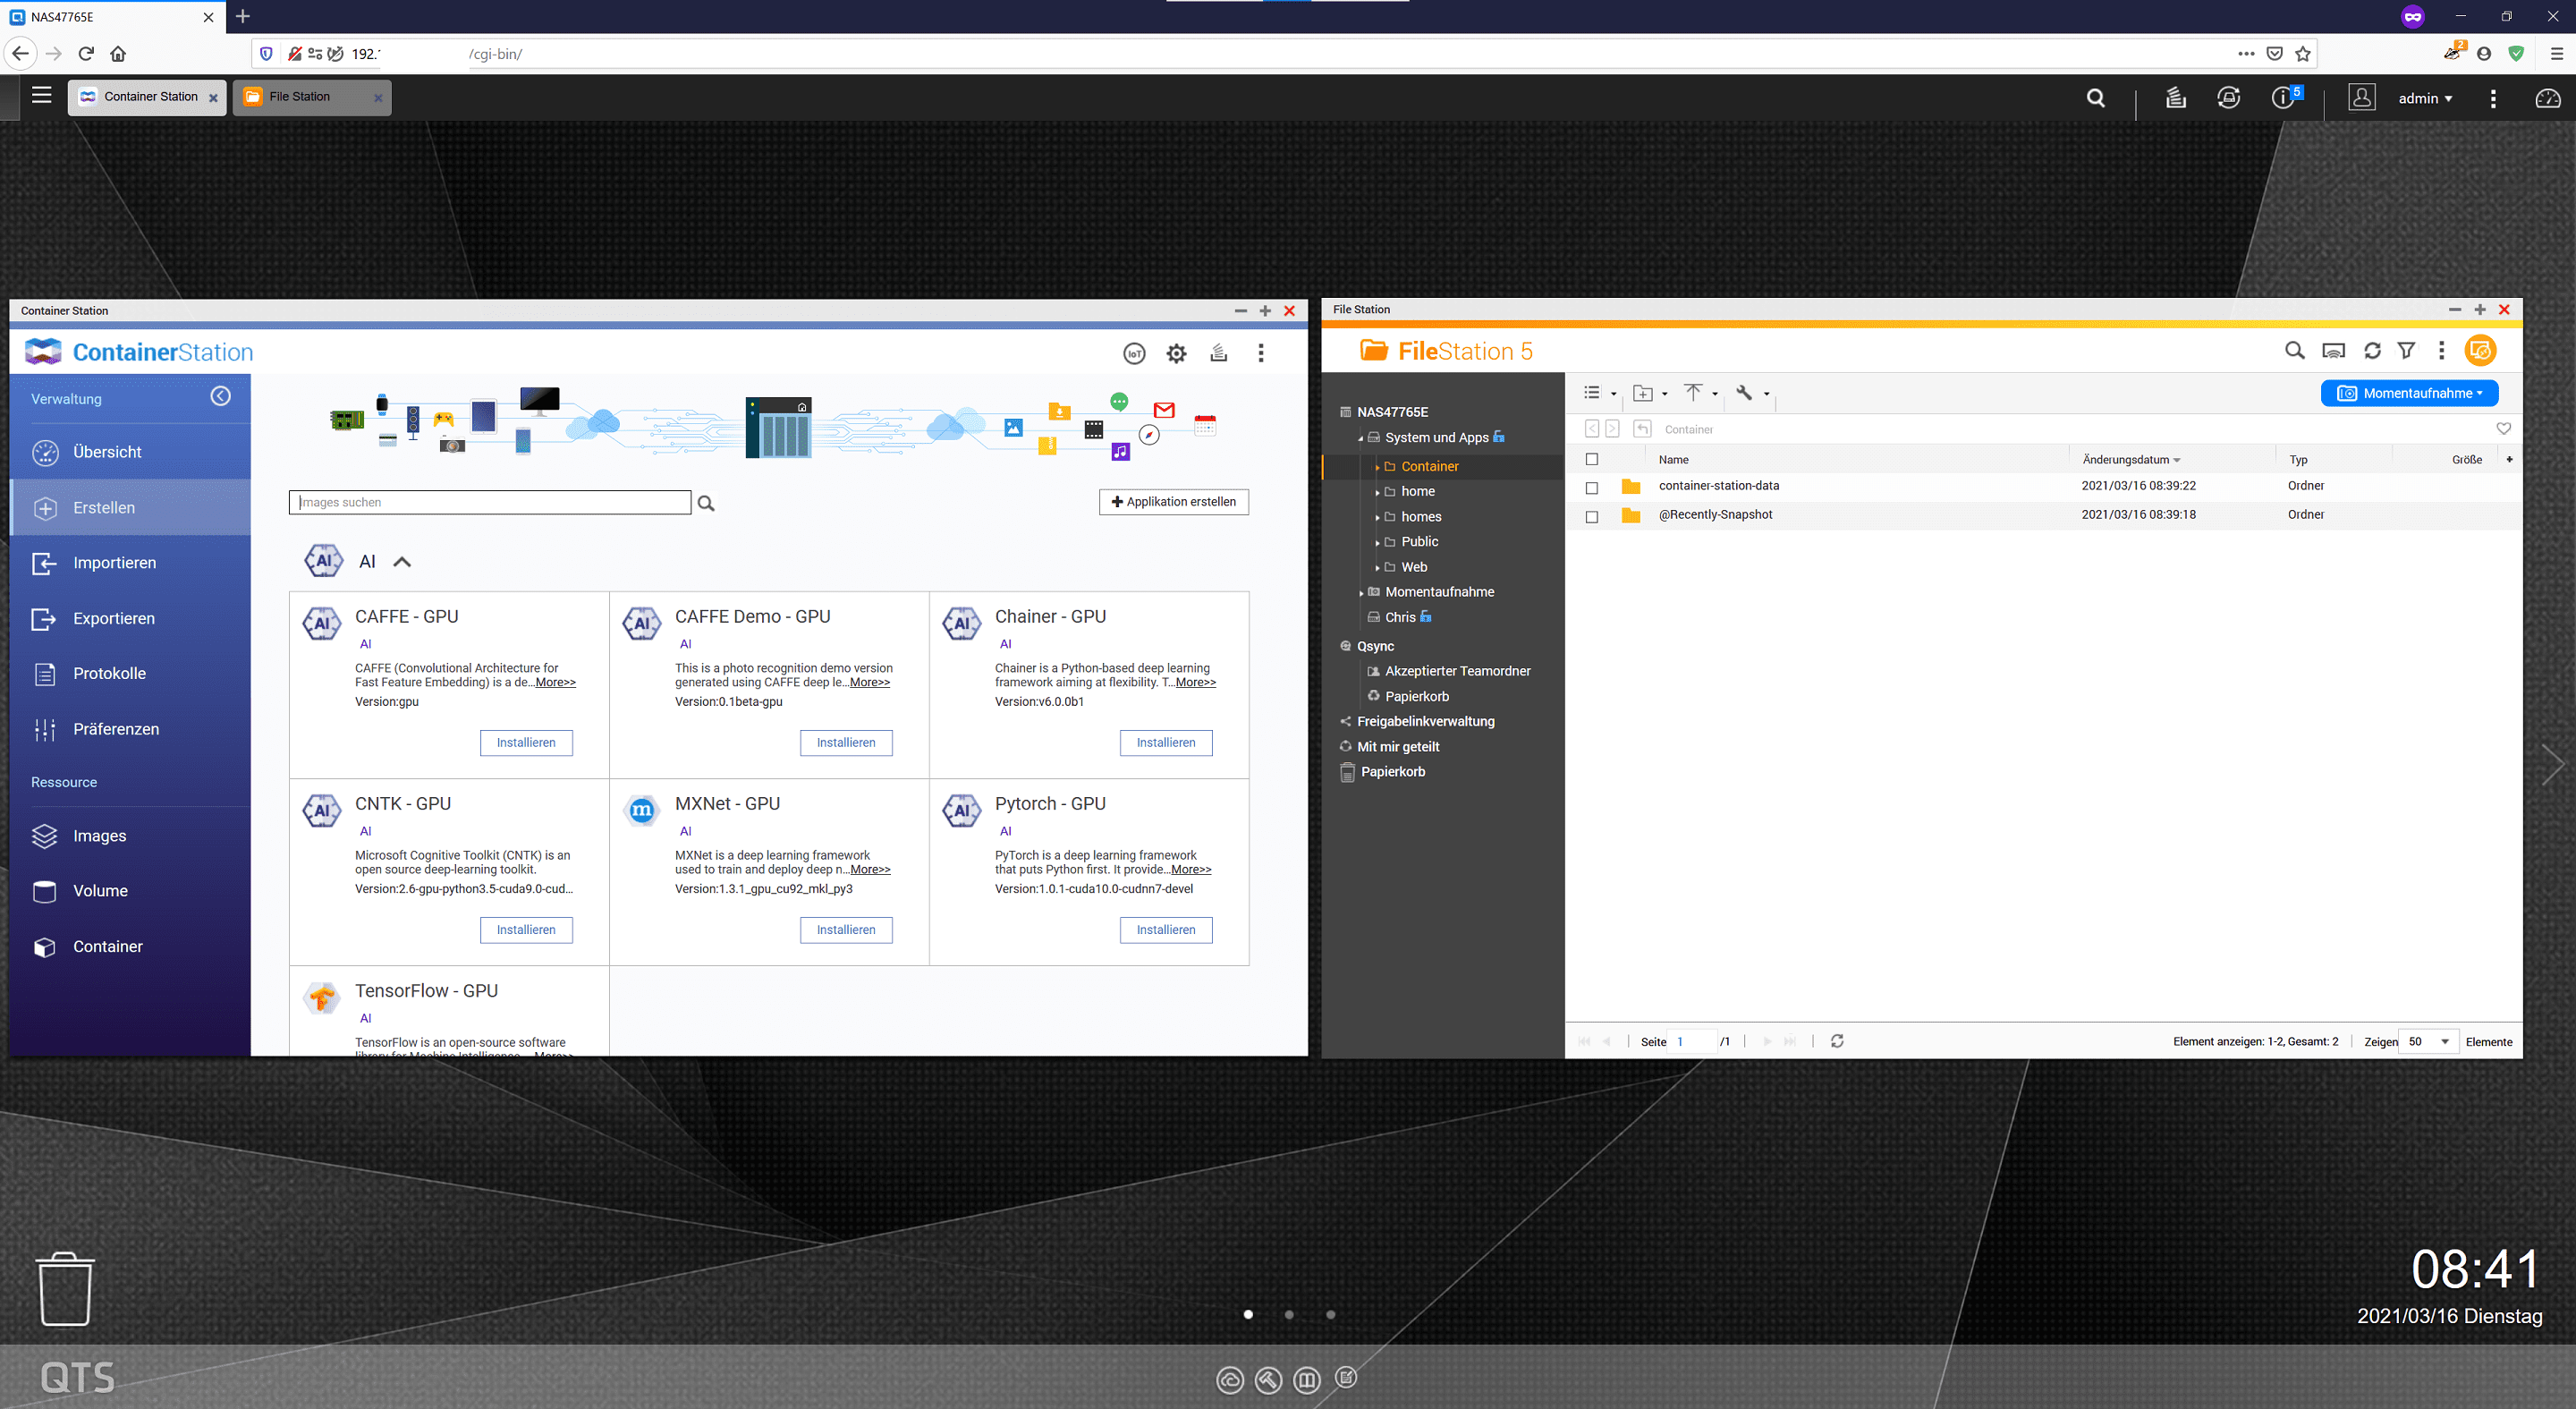Check the container-station-data folder checkbox
Image resolution: width=2576 pixels, height=1409 pixels.
pos(1592,488)
